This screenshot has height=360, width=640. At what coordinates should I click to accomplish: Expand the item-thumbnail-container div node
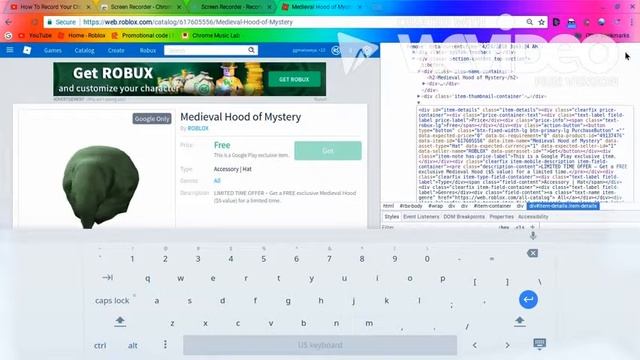coord(418,96)
